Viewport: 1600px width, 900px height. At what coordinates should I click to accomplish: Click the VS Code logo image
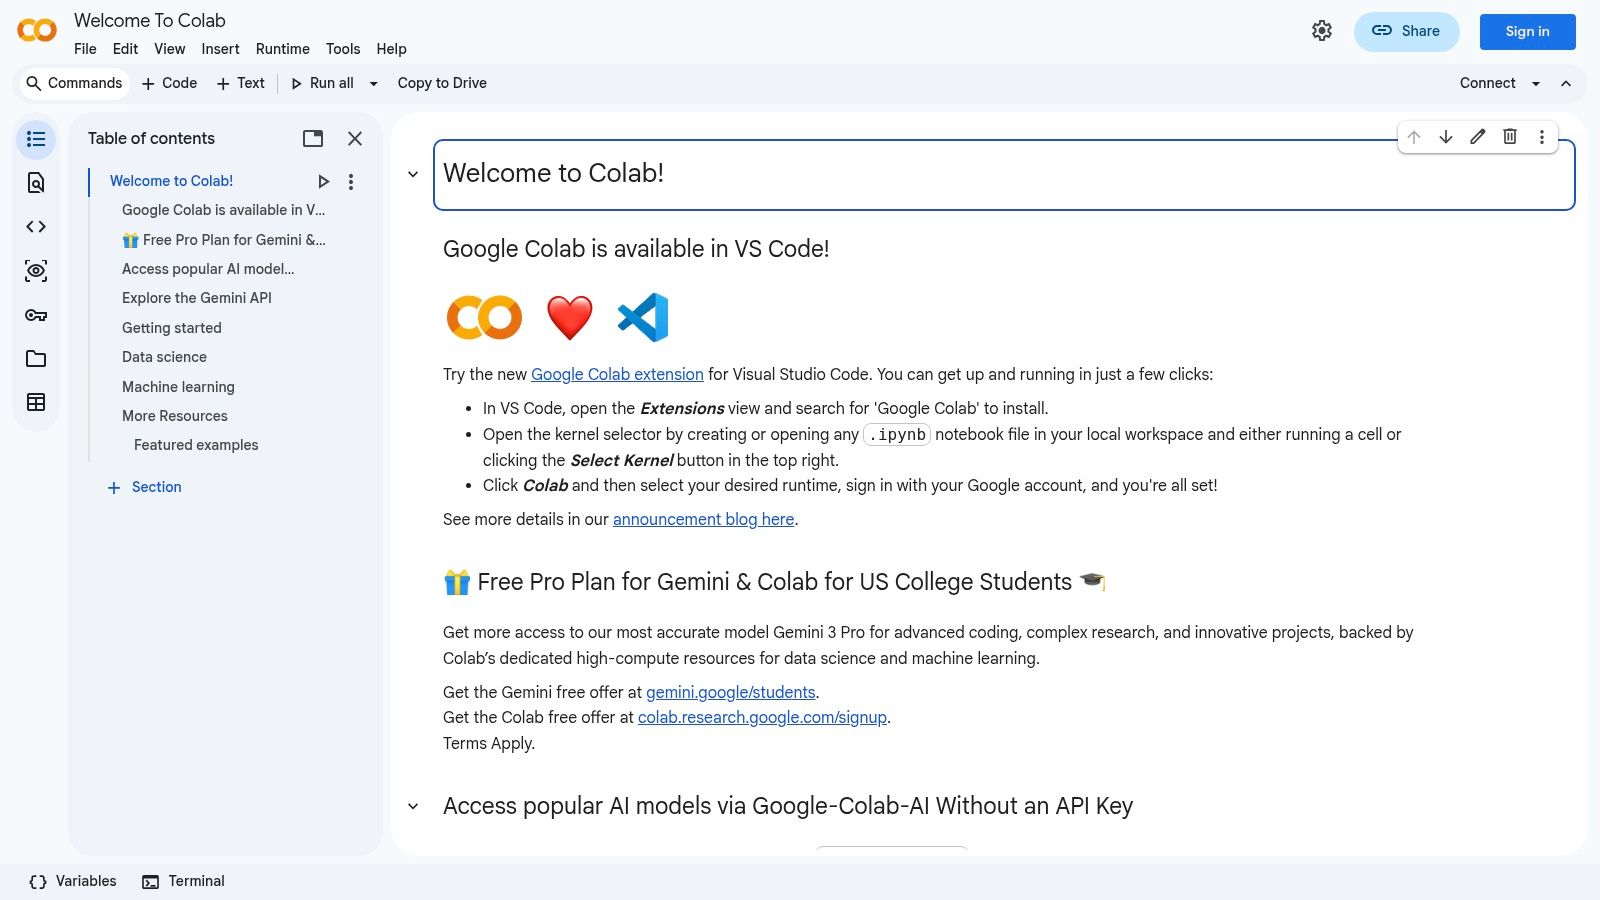coord(643,318)
